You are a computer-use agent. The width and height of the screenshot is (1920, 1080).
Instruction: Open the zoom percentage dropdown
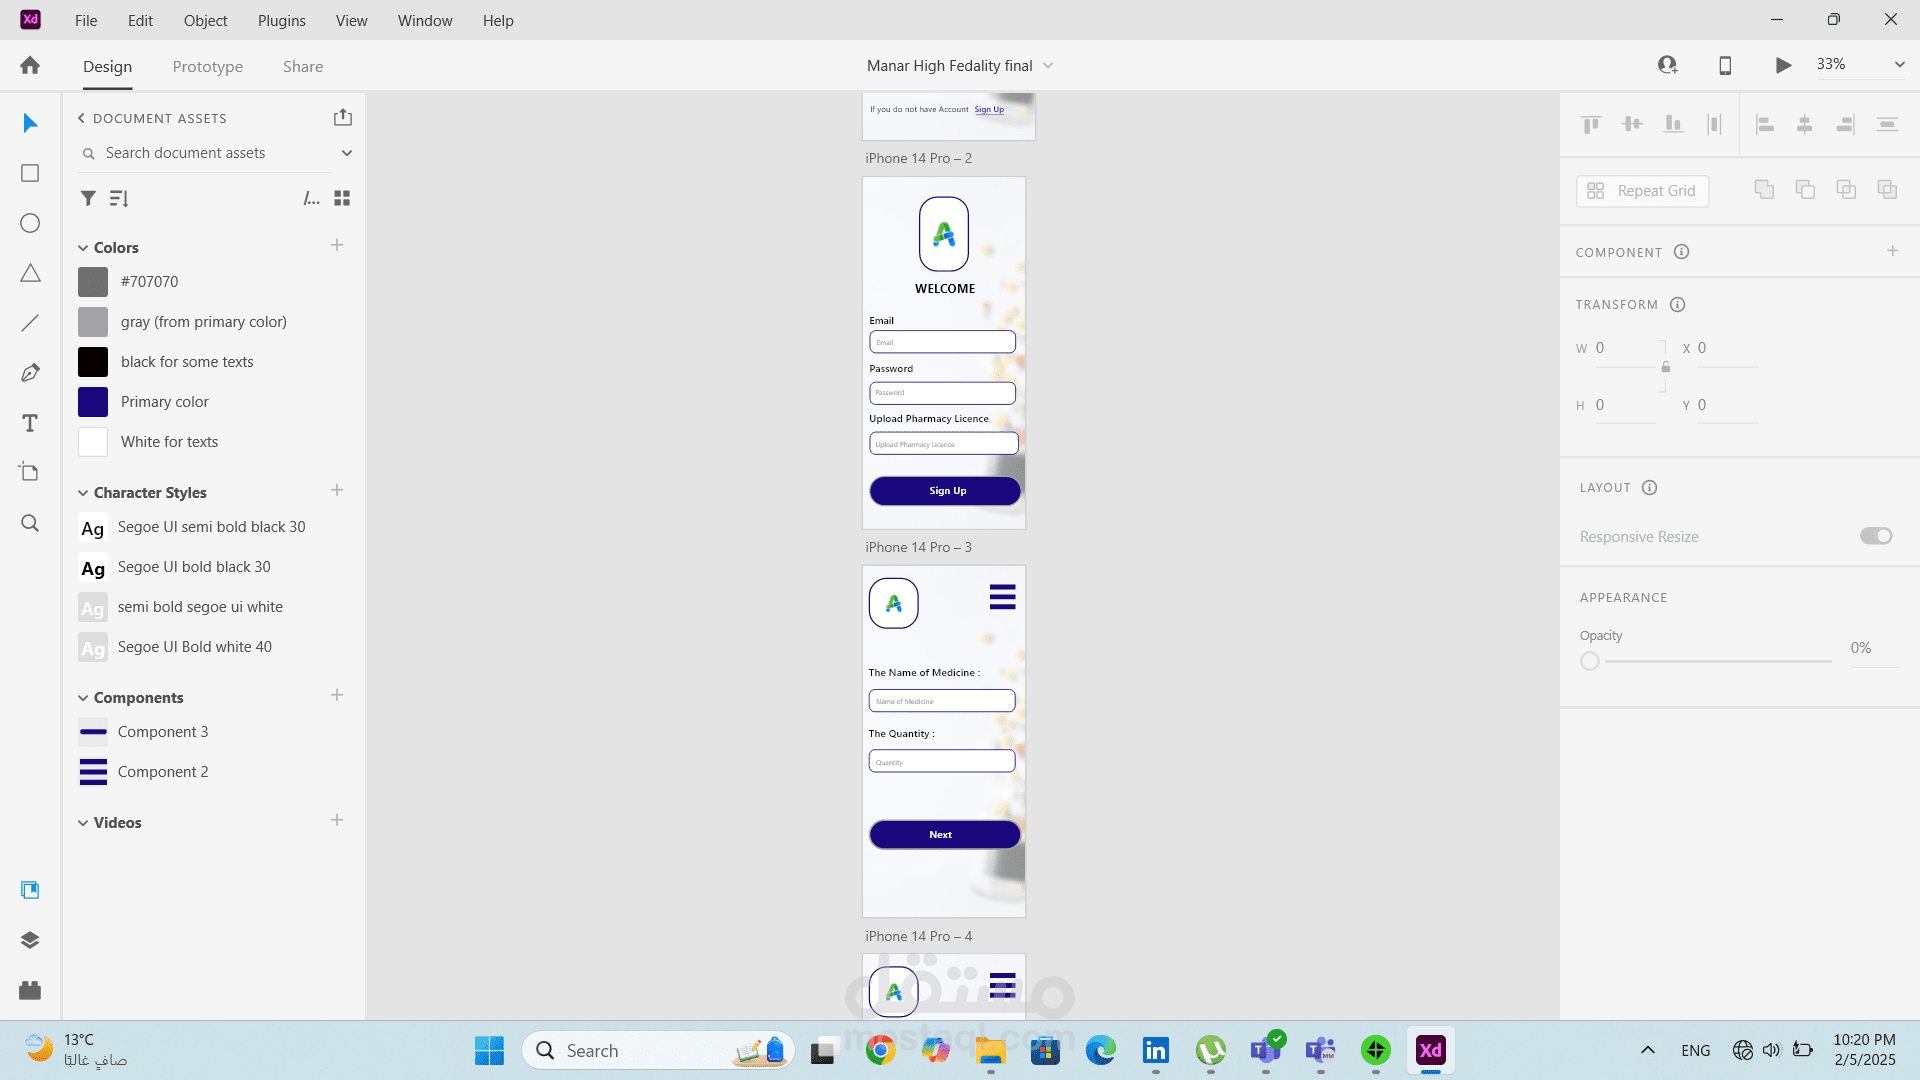pyautogui.click(x=1899, y=64)
